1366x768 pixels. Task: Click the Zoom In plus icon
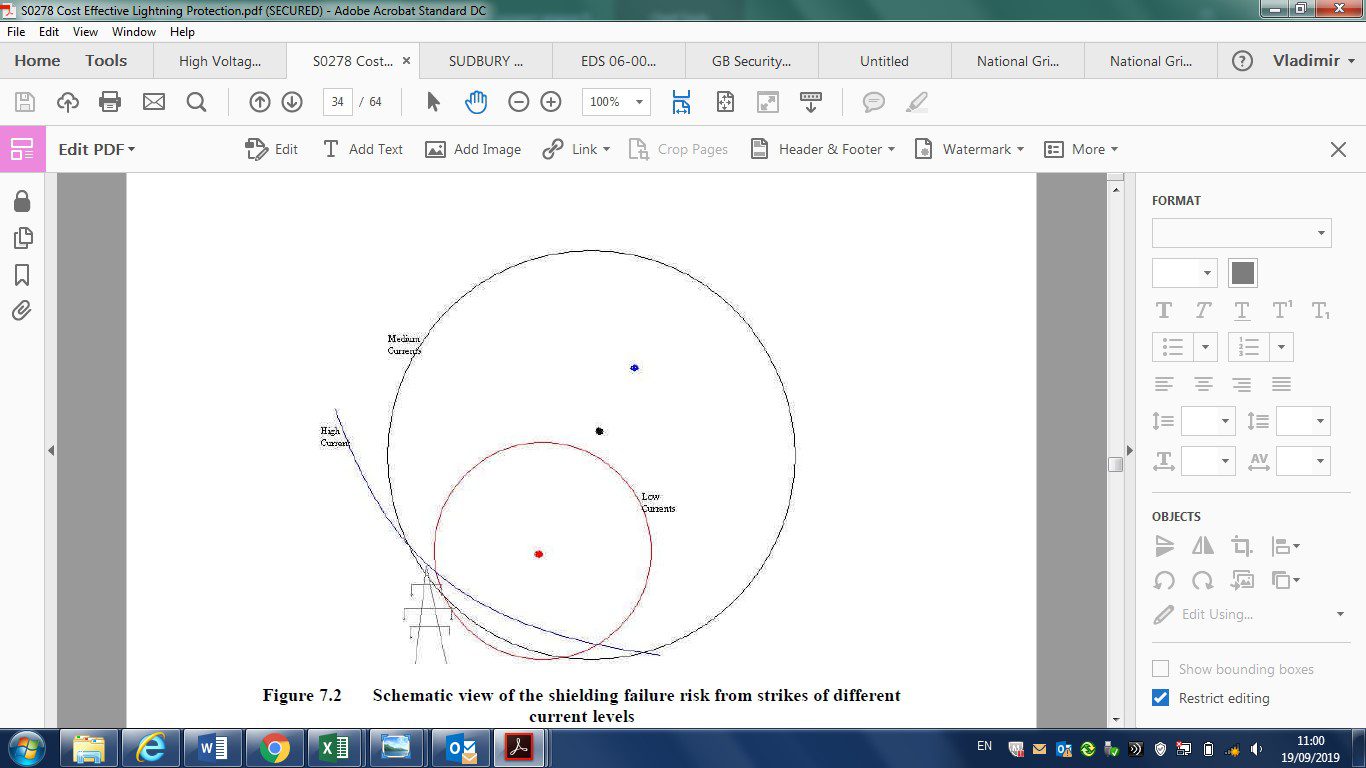[551, 102]
